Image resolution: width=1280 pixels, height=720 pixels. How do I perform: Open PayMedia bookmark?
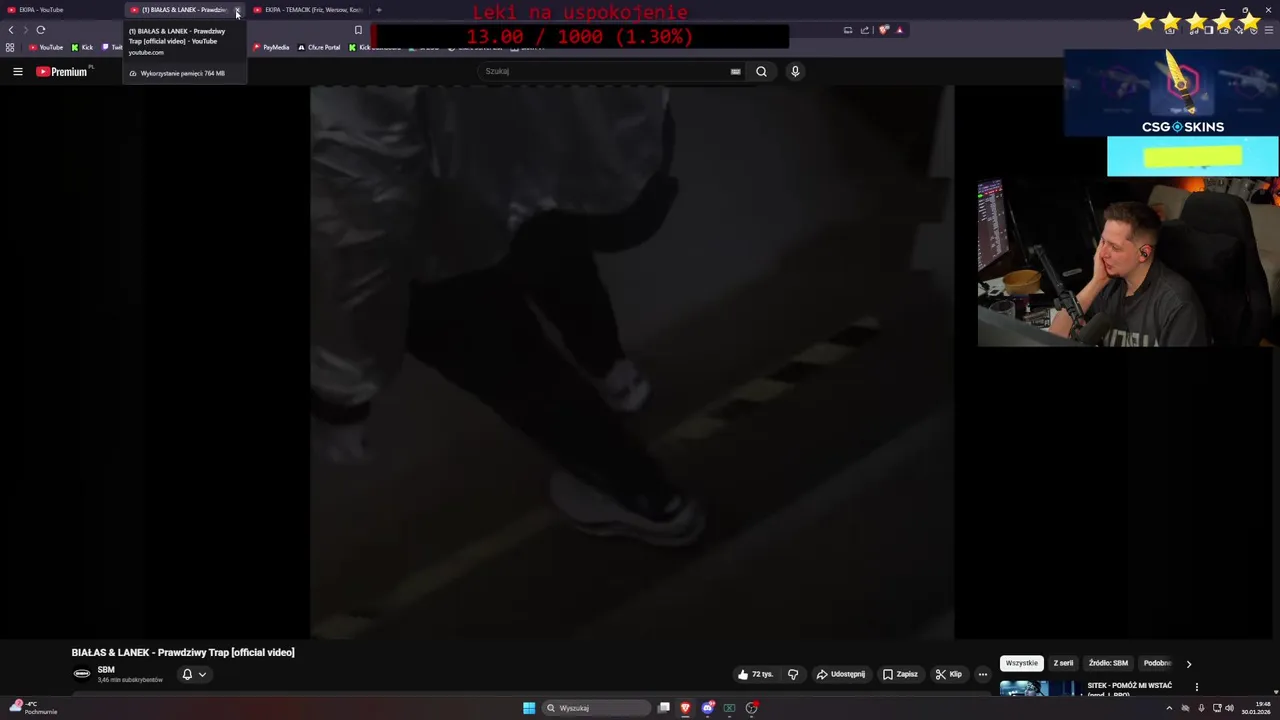click(x=271, y=47)
